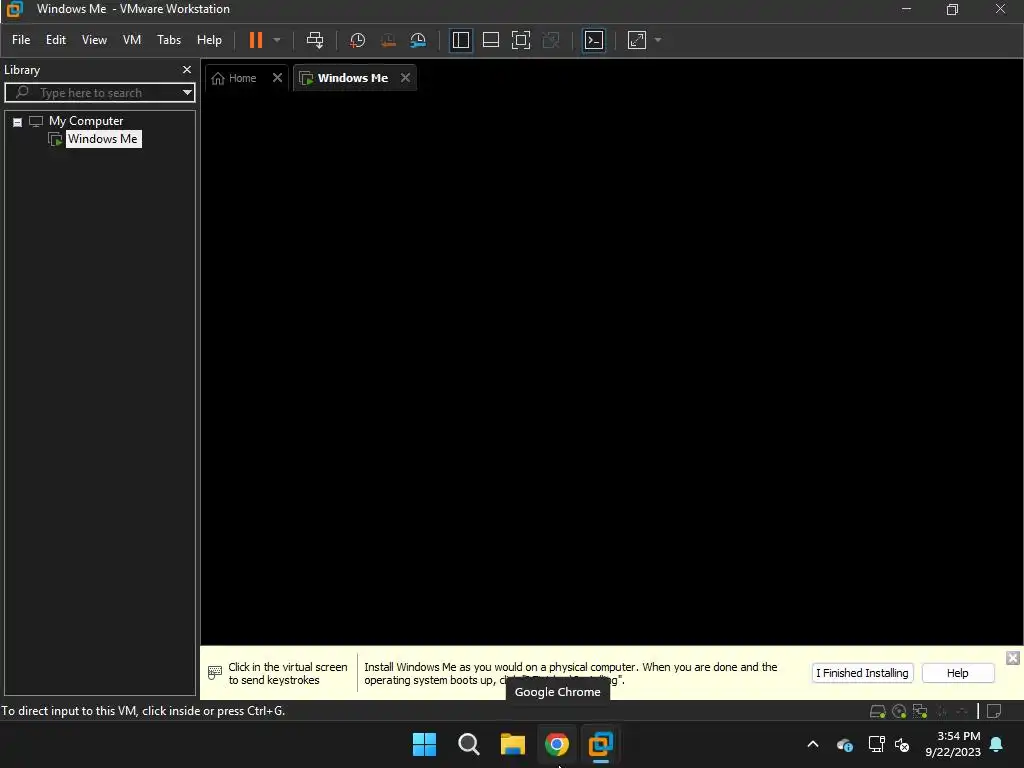This screenshot has height=768, width=1024.
Task: Open the Tabs menu
Action: [x=168, y=40]
